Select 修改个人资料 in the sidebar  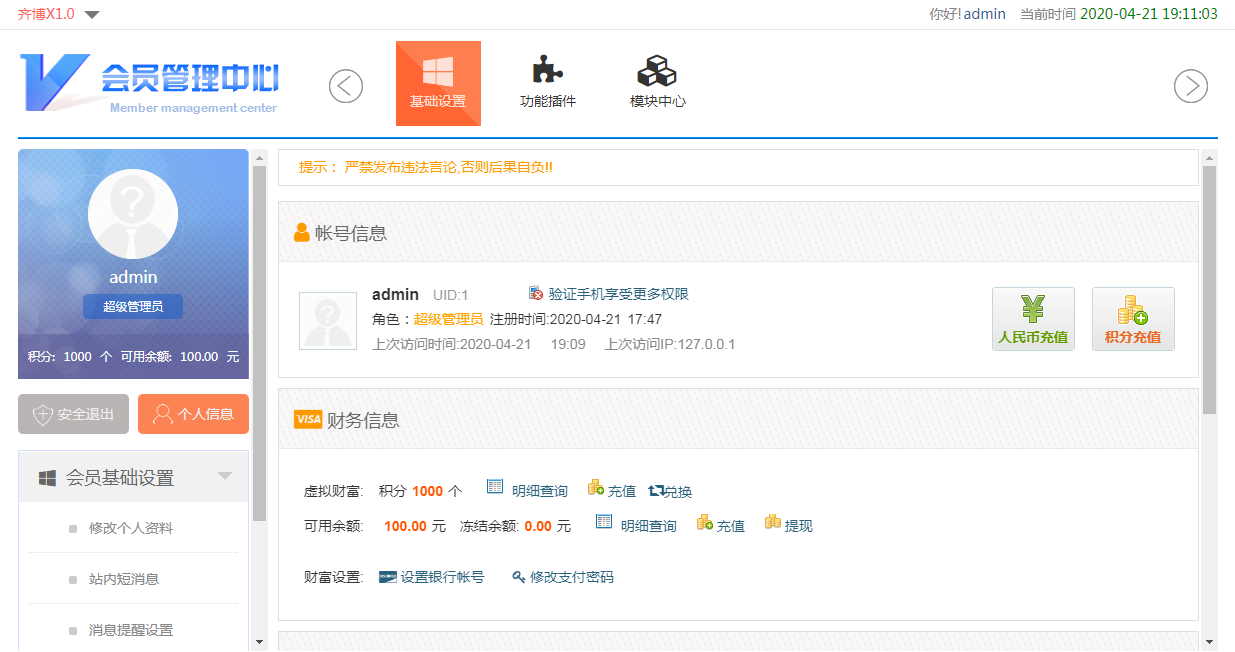click(131, 528)
